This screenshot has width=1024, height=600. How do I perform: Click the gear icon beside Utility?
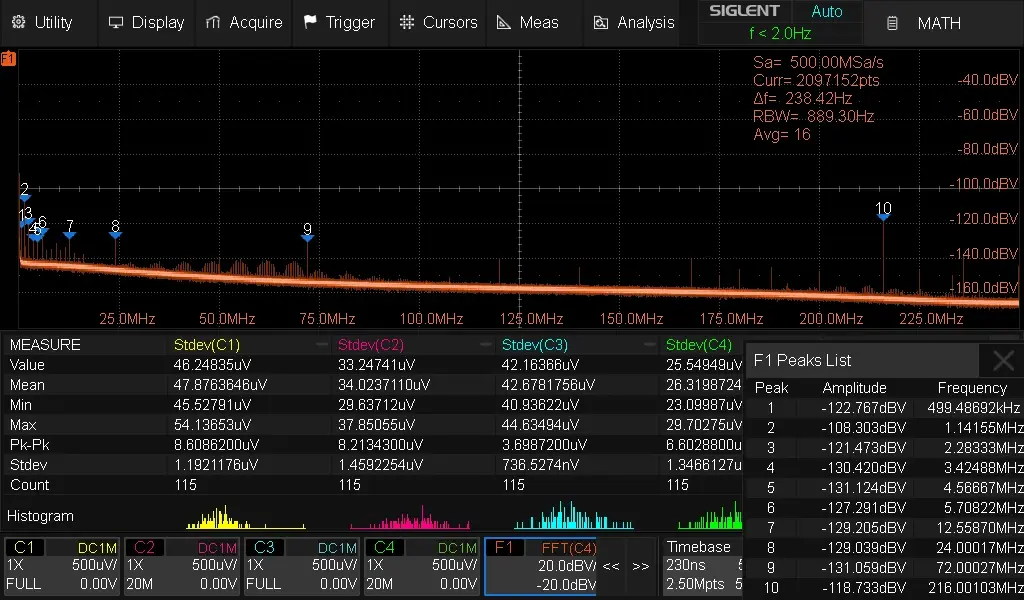click(x=17, y=22)
